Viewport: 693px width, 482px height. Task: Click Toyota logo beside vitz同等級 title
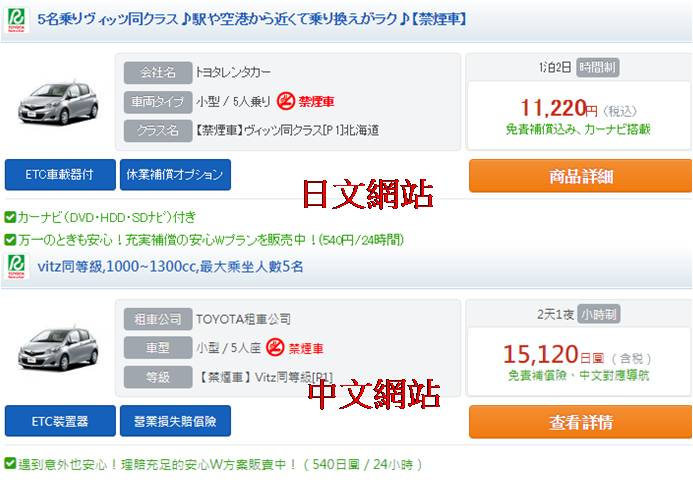coord(17,266)
